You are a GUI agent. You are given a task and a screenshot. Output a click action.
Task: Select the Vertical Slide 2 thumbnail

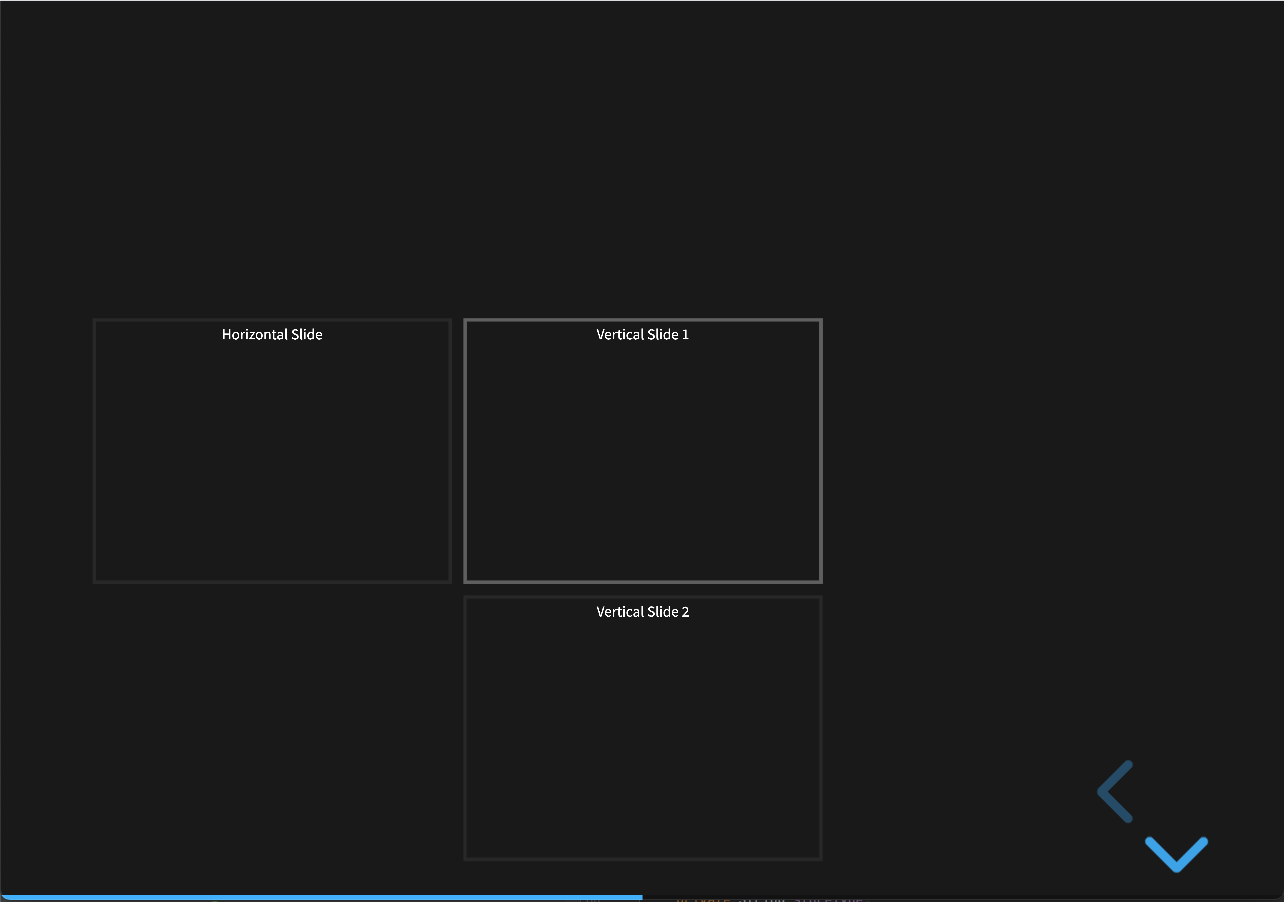coord(643,728)
